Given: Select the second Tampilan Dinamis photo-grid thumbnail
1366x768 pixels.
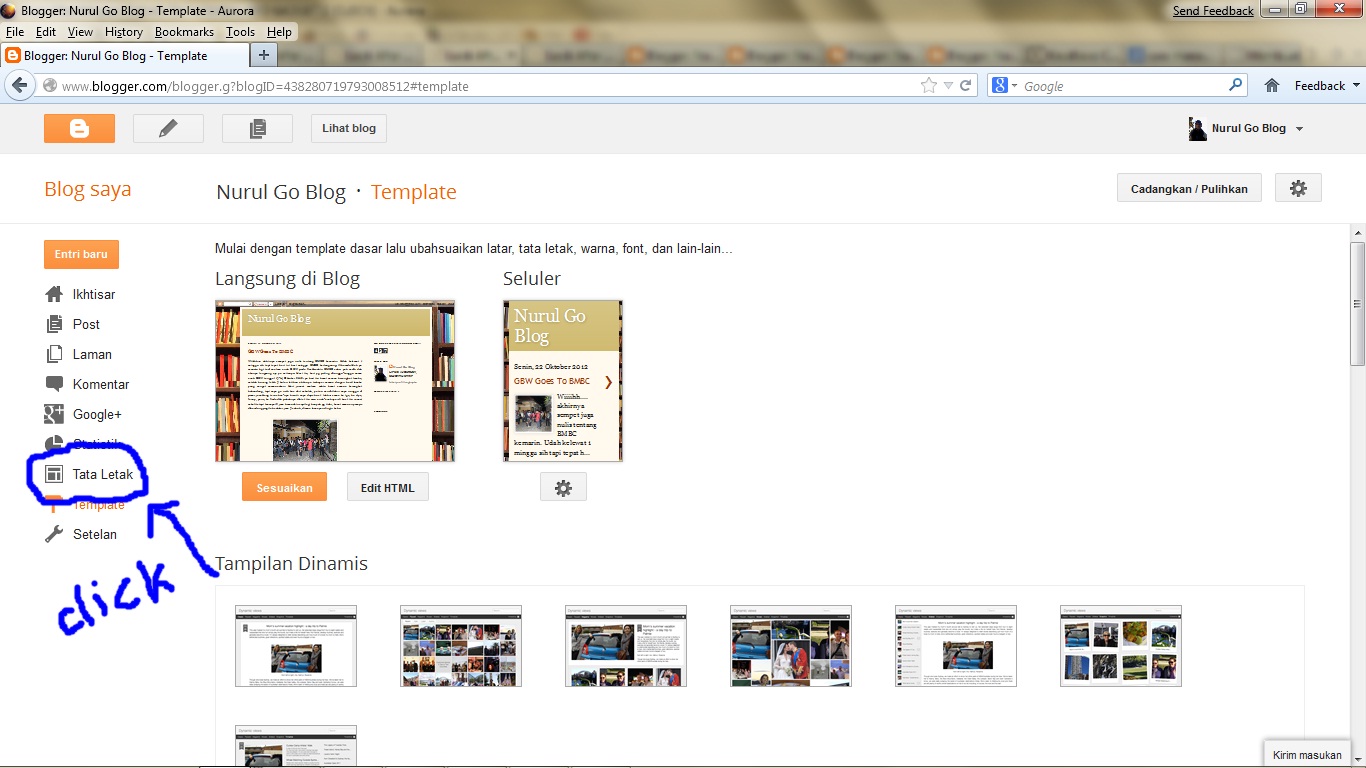Looking at the screenshot, I should [461, 645].
